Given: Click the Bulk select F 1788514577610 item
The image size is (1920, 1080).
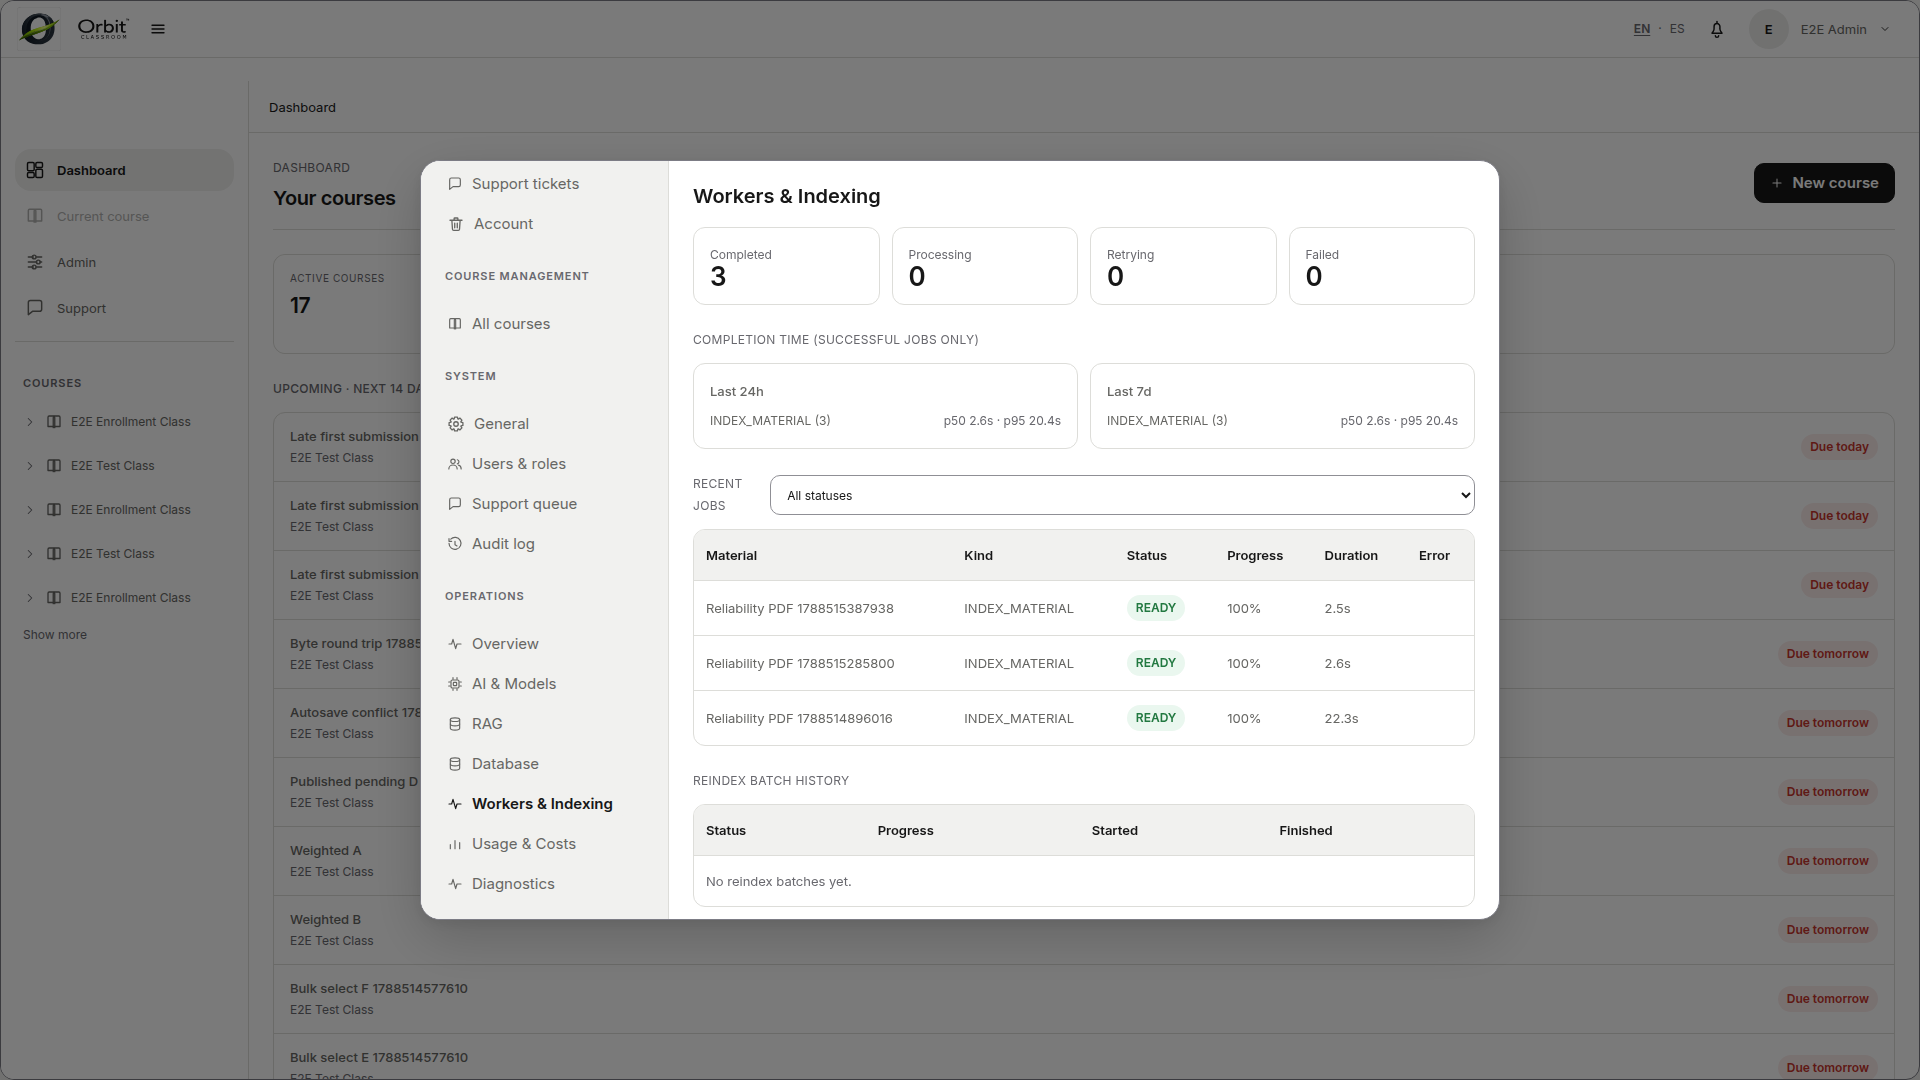Looking at the screenshot, I should (1083, 999).
